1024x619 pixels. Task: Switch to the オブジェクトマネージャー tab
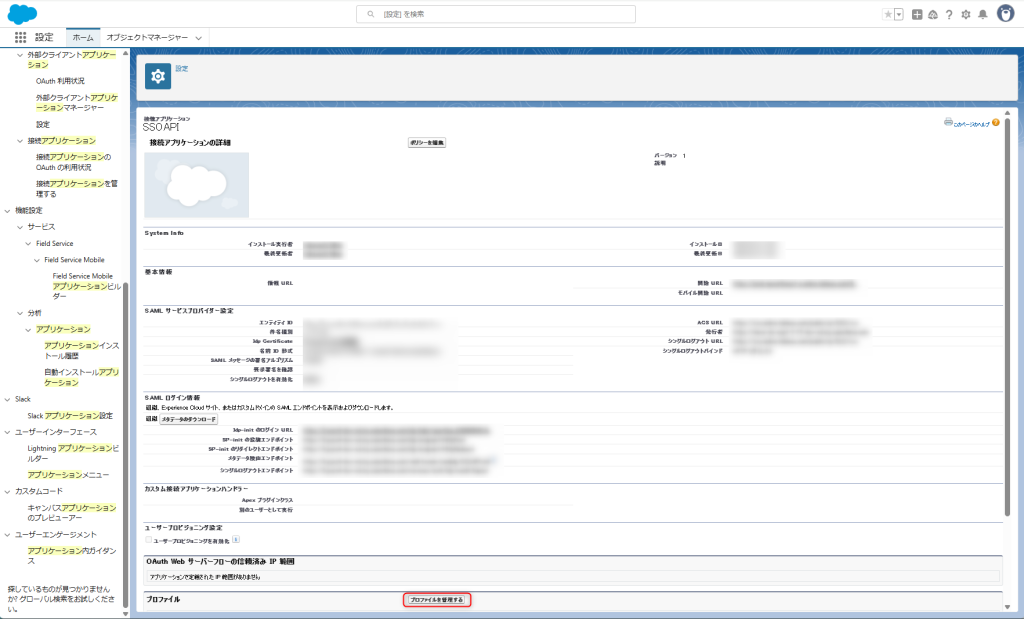147,37
